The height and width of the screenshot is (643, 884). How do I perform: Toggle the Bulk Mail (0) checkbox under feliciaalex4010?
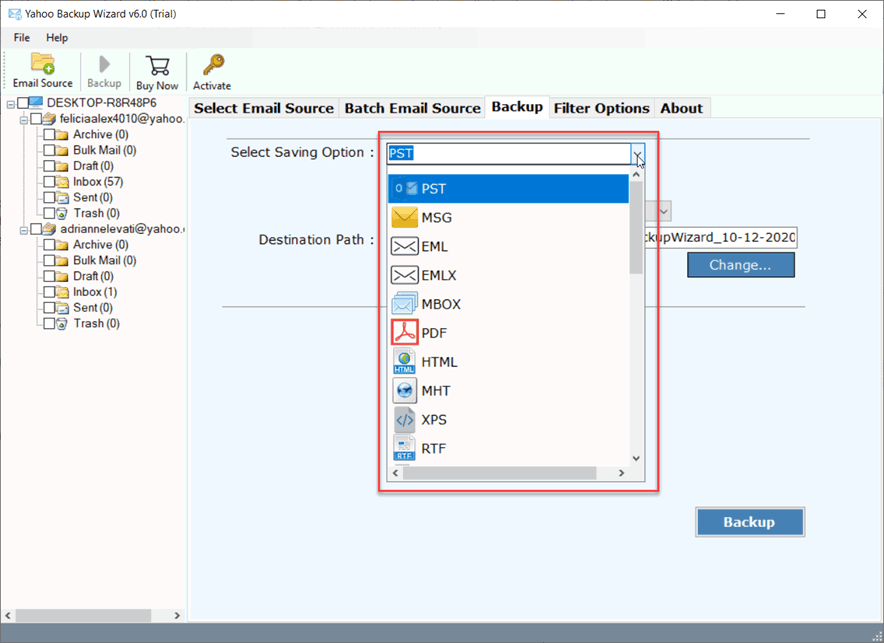click(49, 150)
